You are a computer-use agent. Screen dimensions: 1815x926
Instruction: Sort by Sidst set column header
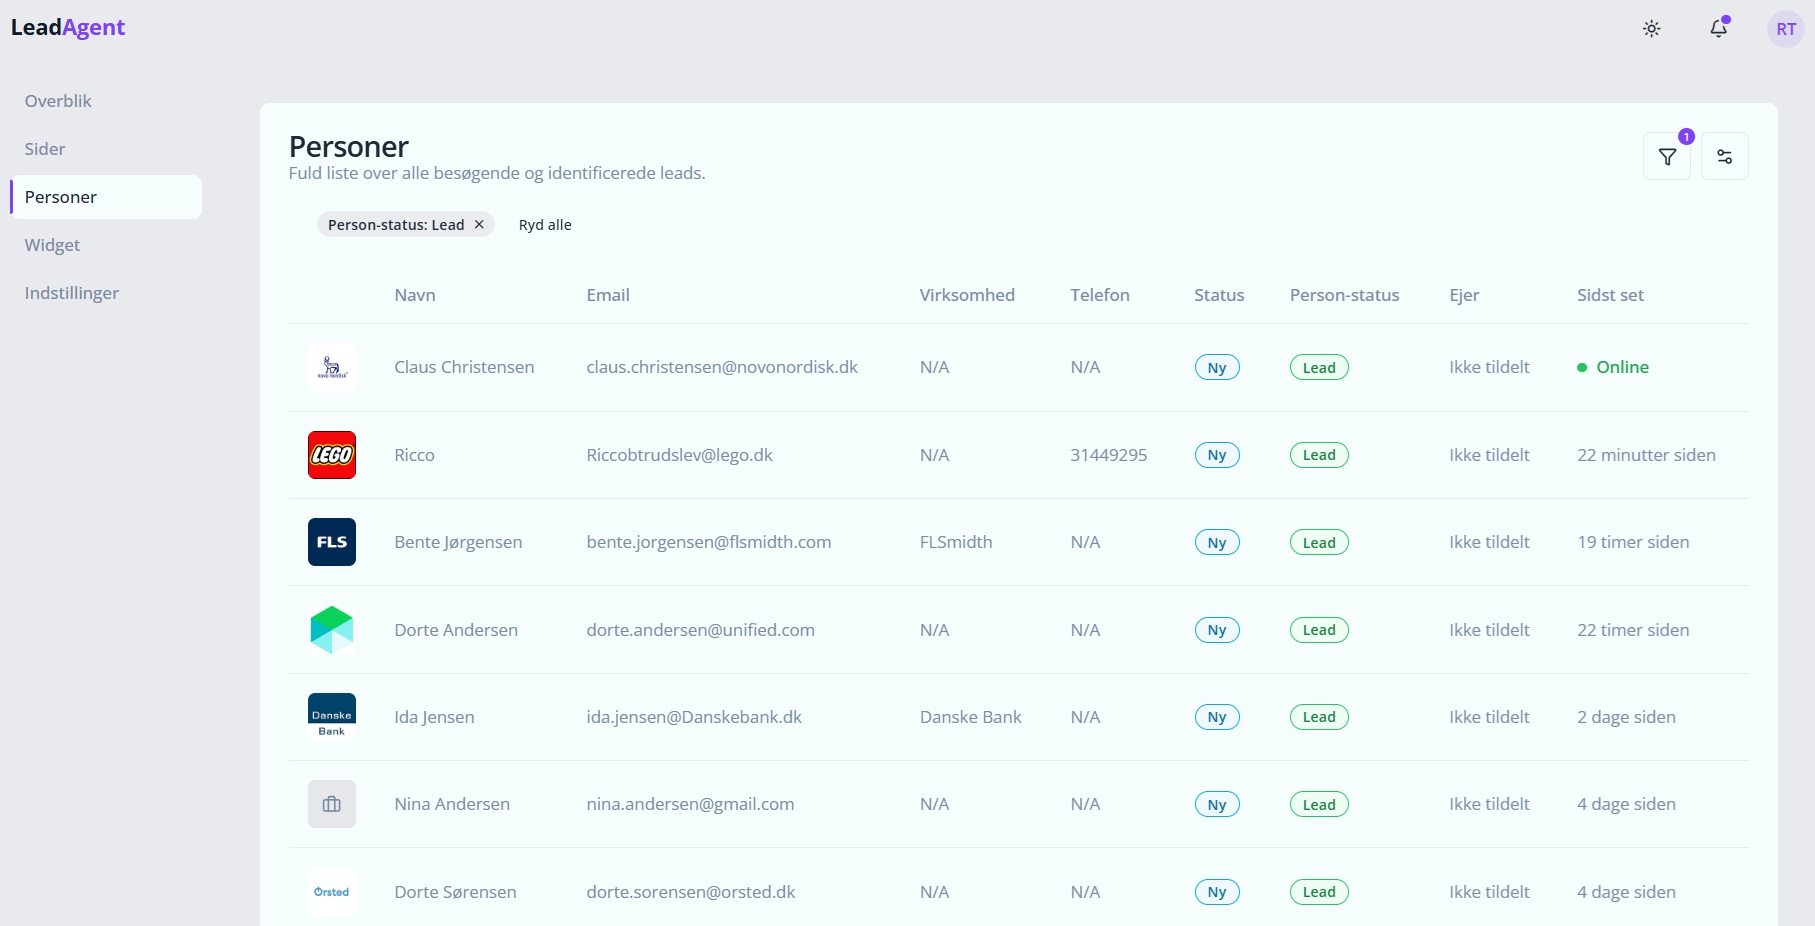click(1610, 295)
